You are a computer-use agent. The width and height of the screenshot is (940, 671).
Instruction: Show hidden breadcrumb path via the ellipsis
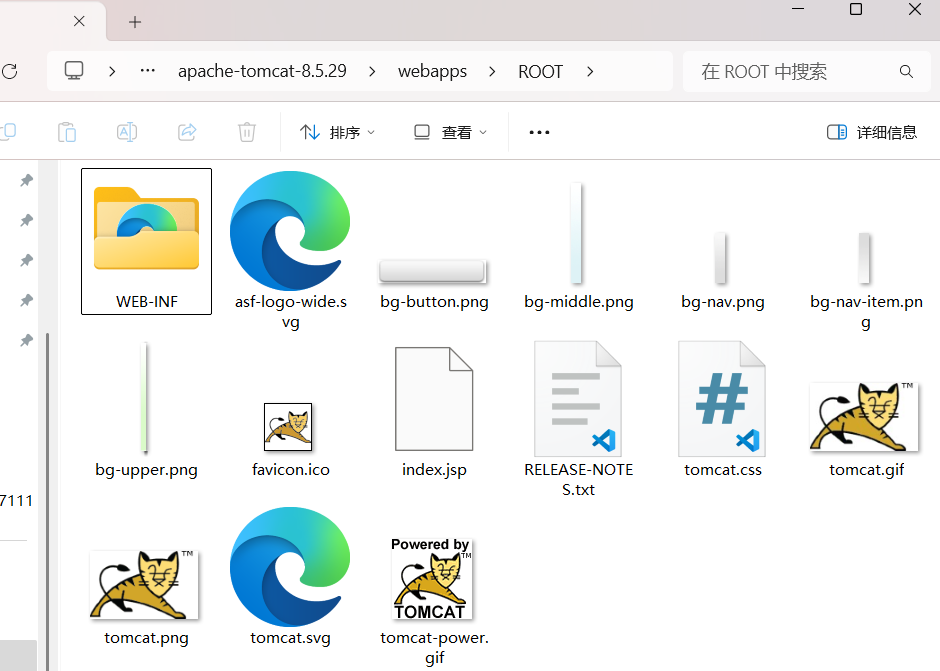click(x=147, y=71)
